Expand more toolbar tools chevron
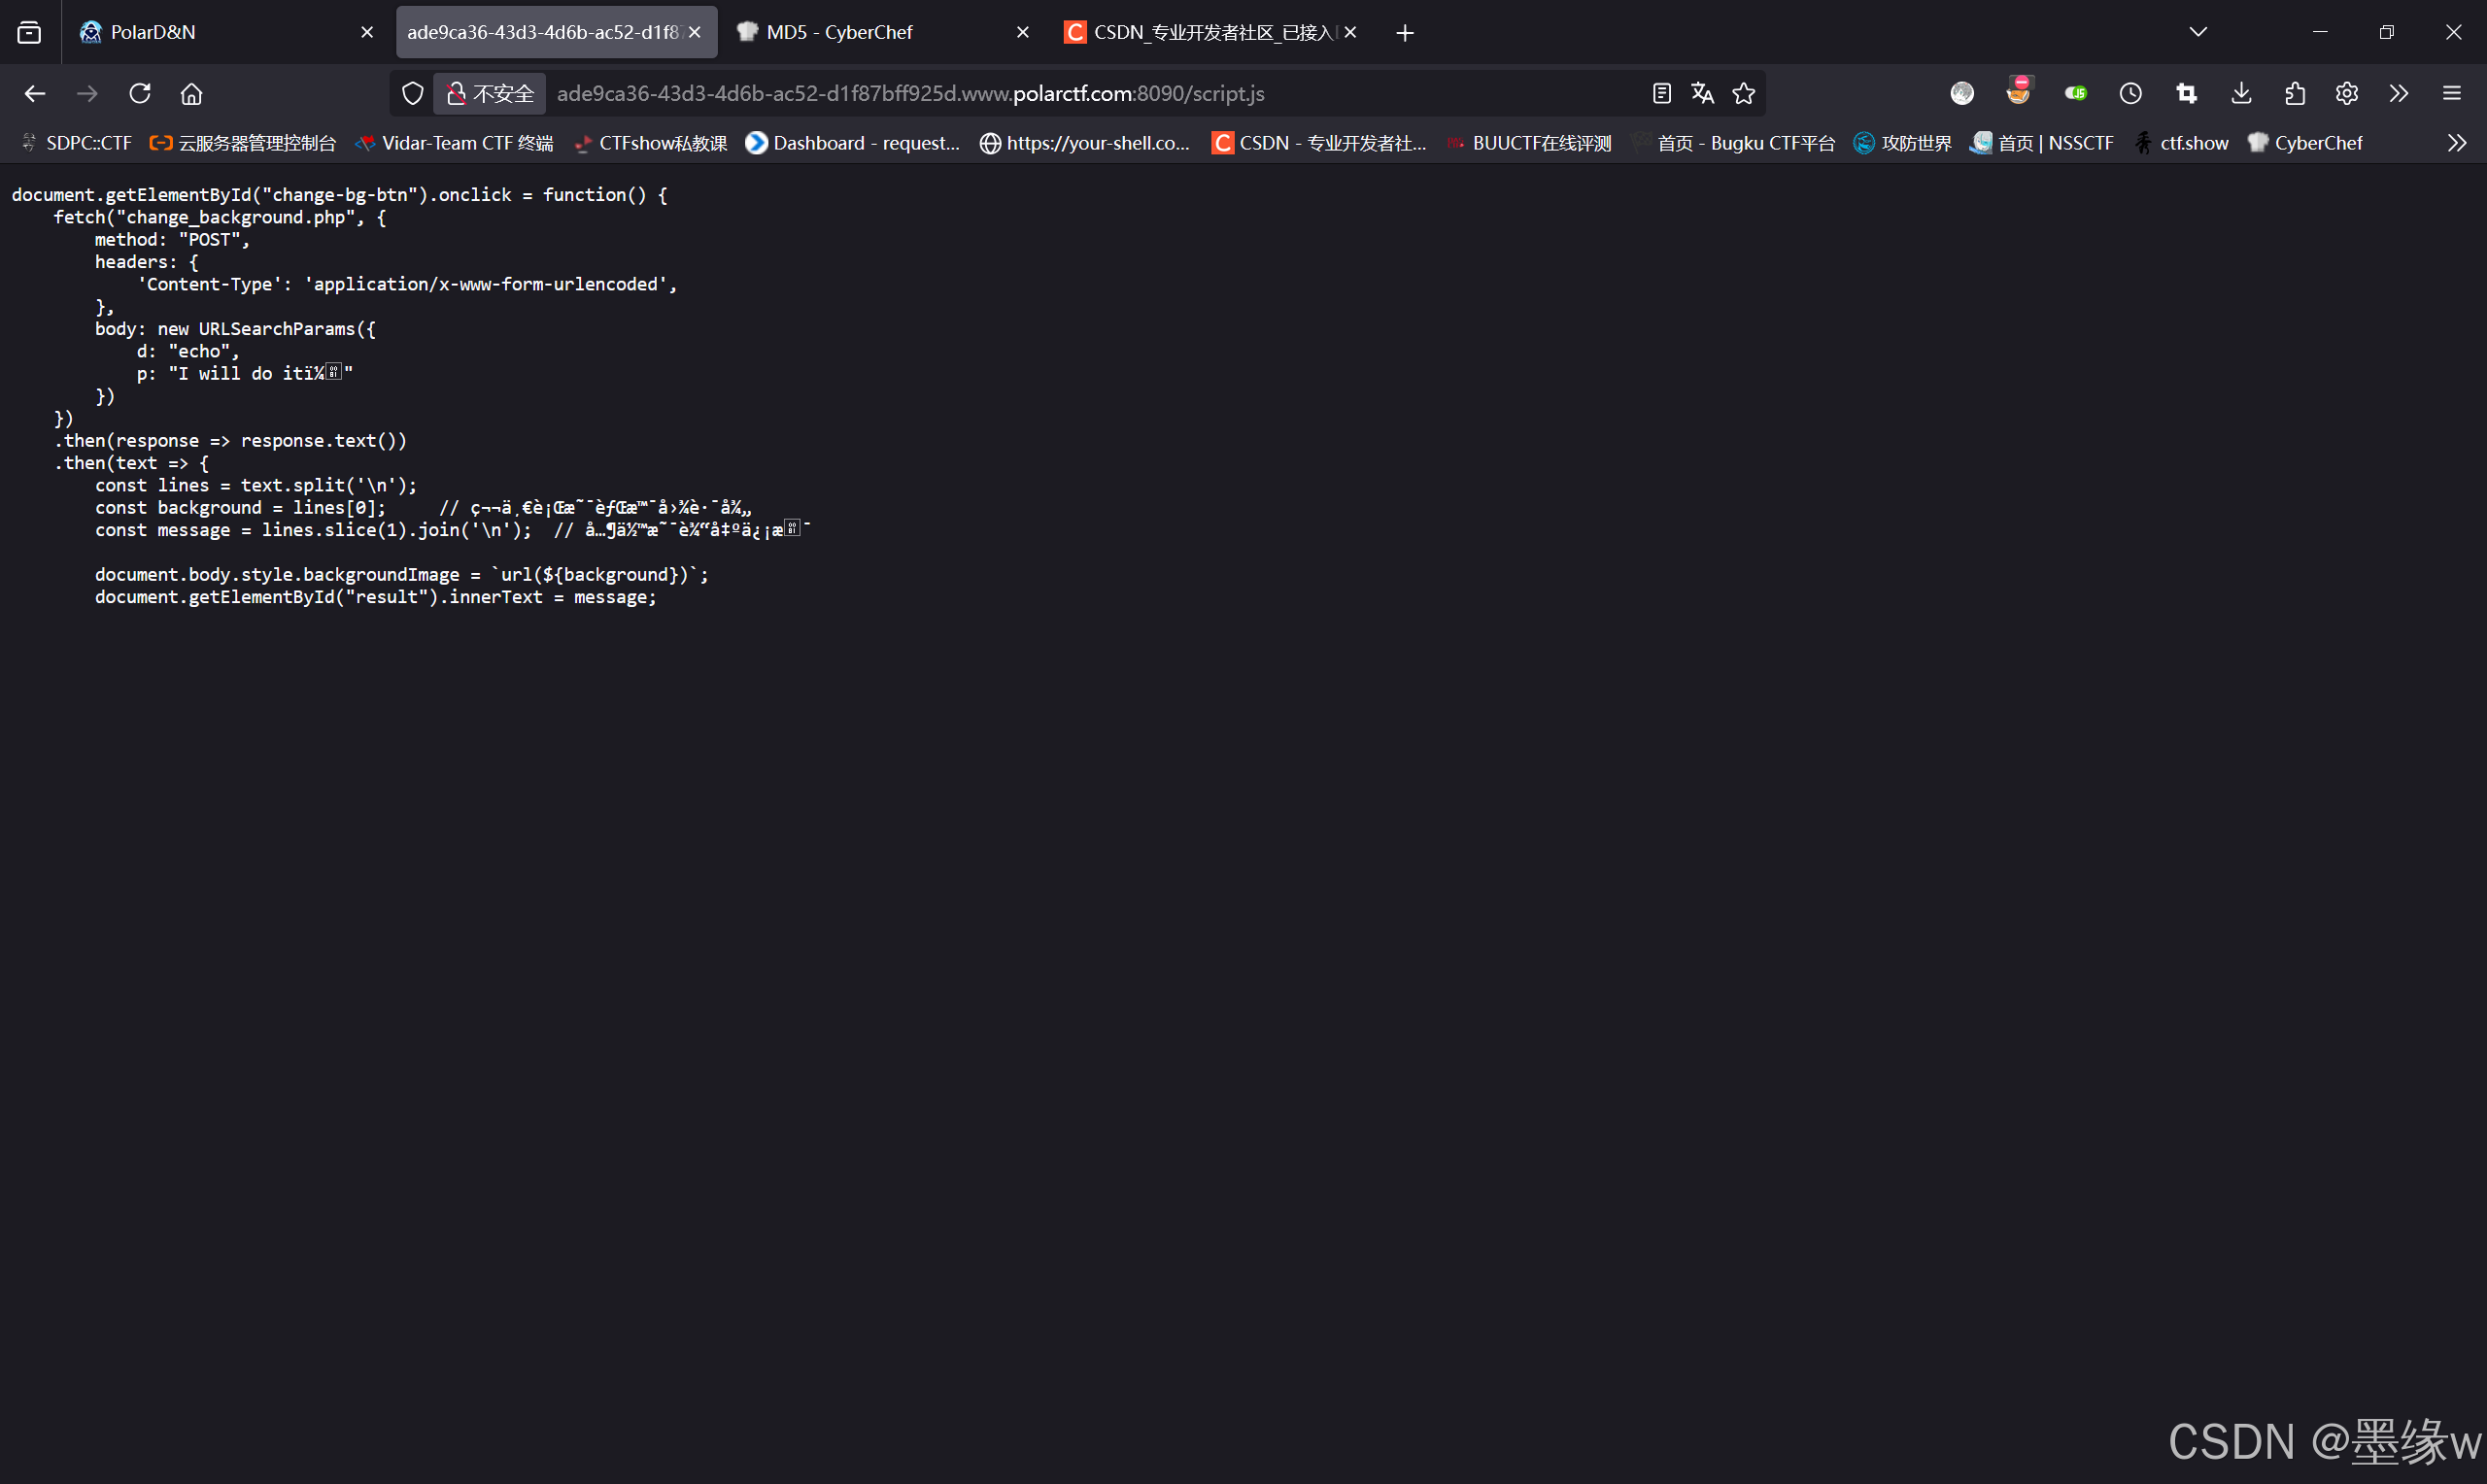The width and height of the screenshot is (2487, 1484). [x=2398, y=93]
